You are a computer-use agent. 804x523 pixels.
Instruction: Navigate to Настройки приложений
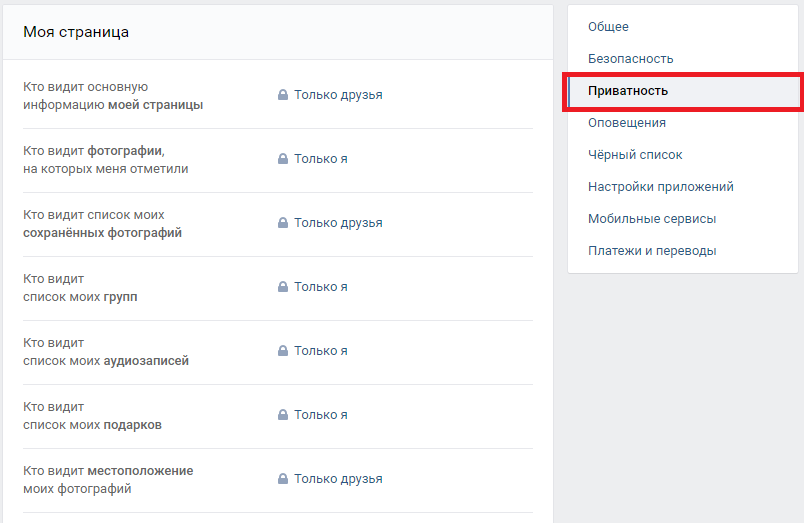[x=661, y=187]
